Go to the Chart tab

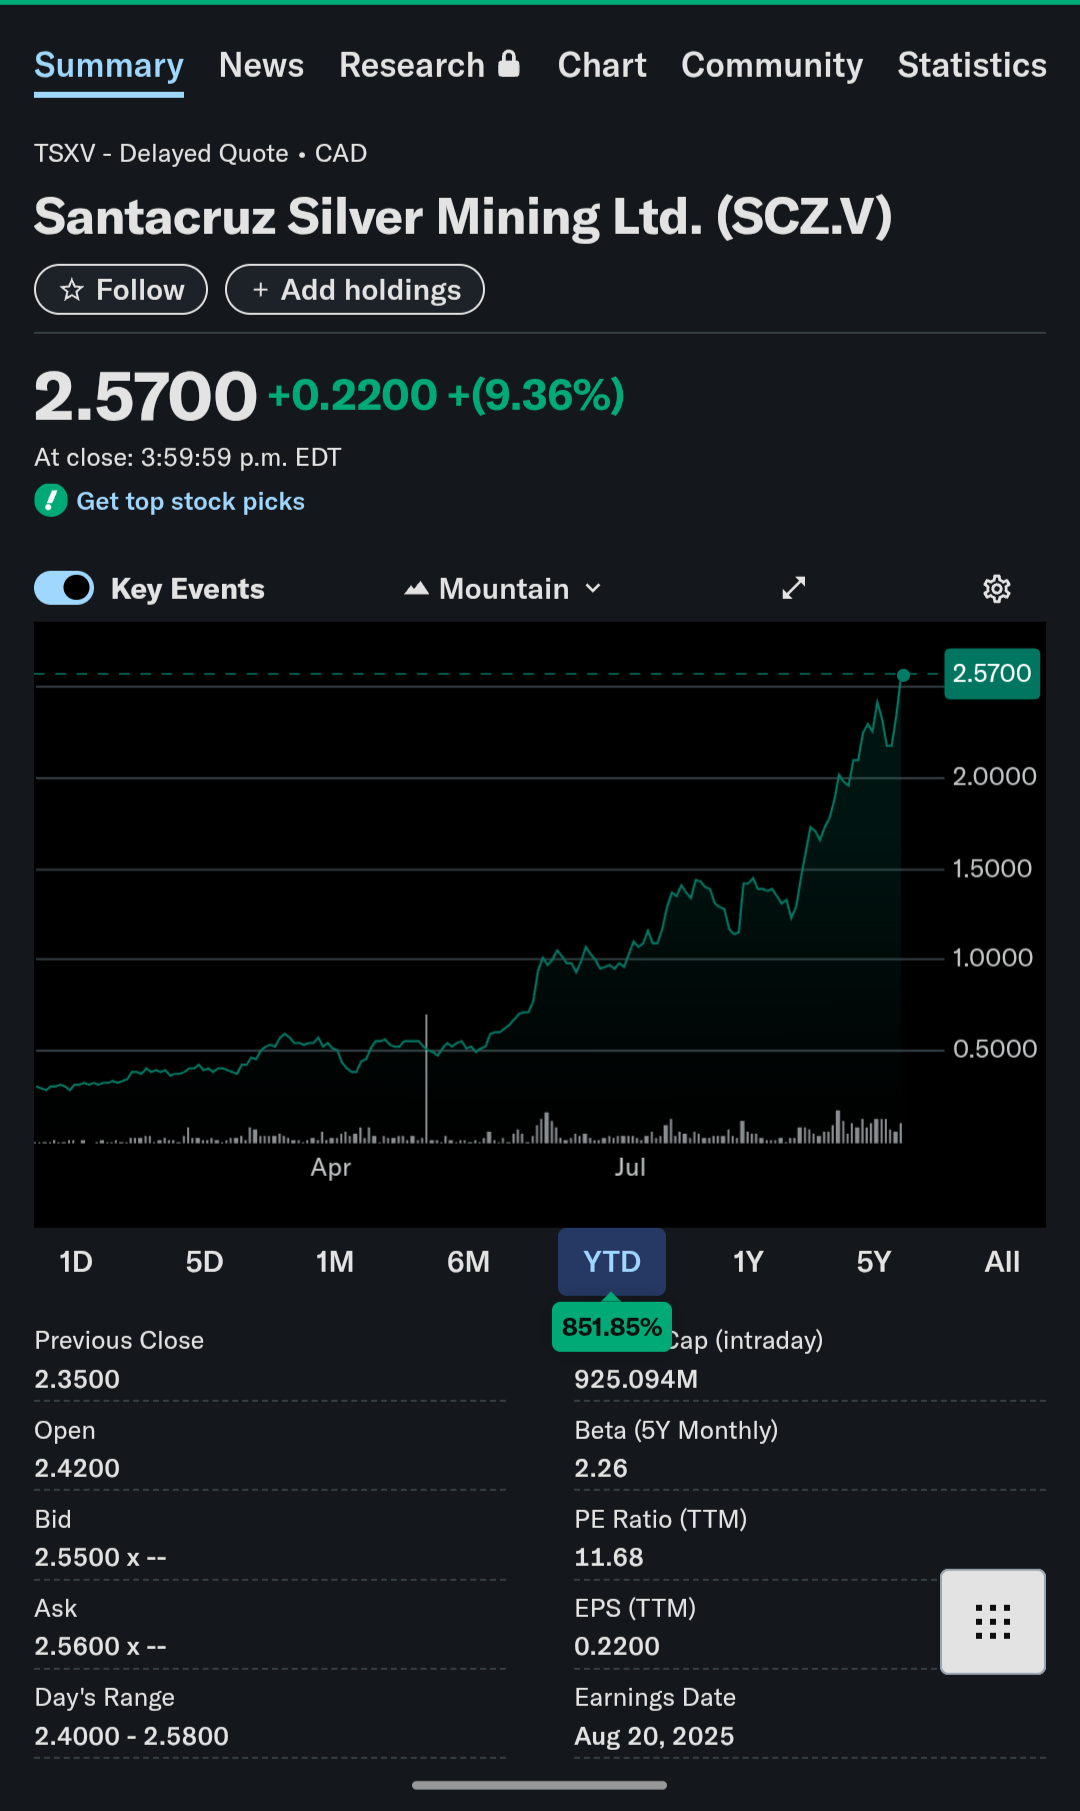(x=602, y=66)
